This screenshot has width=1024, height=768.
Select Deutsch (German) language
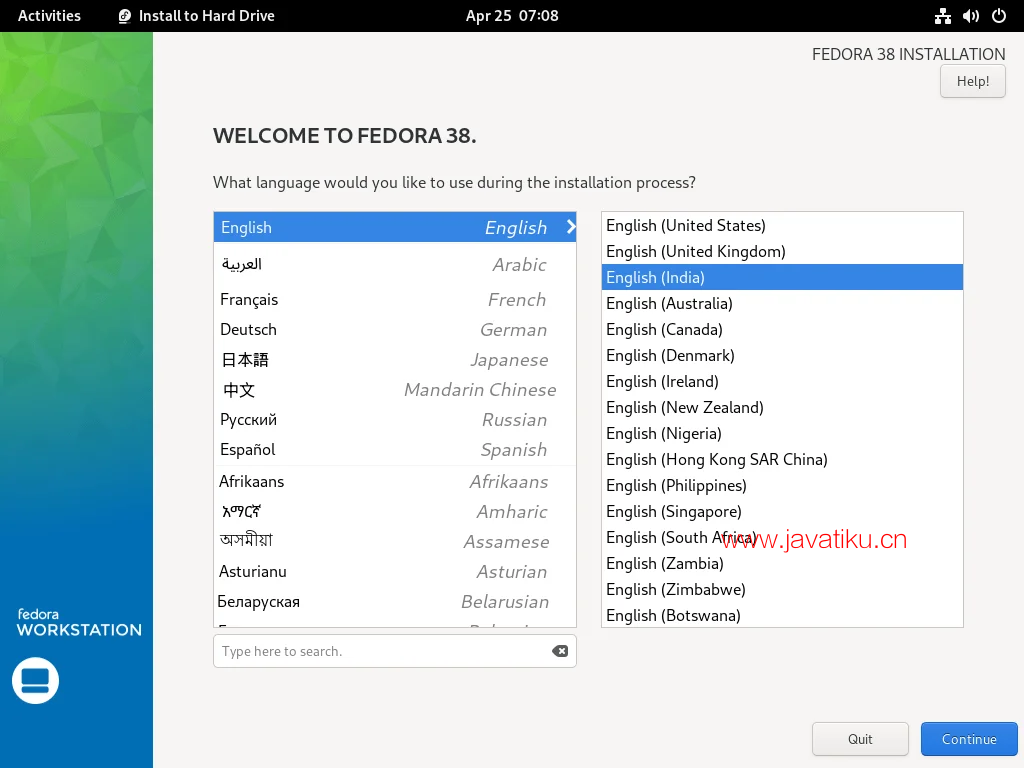394,330
